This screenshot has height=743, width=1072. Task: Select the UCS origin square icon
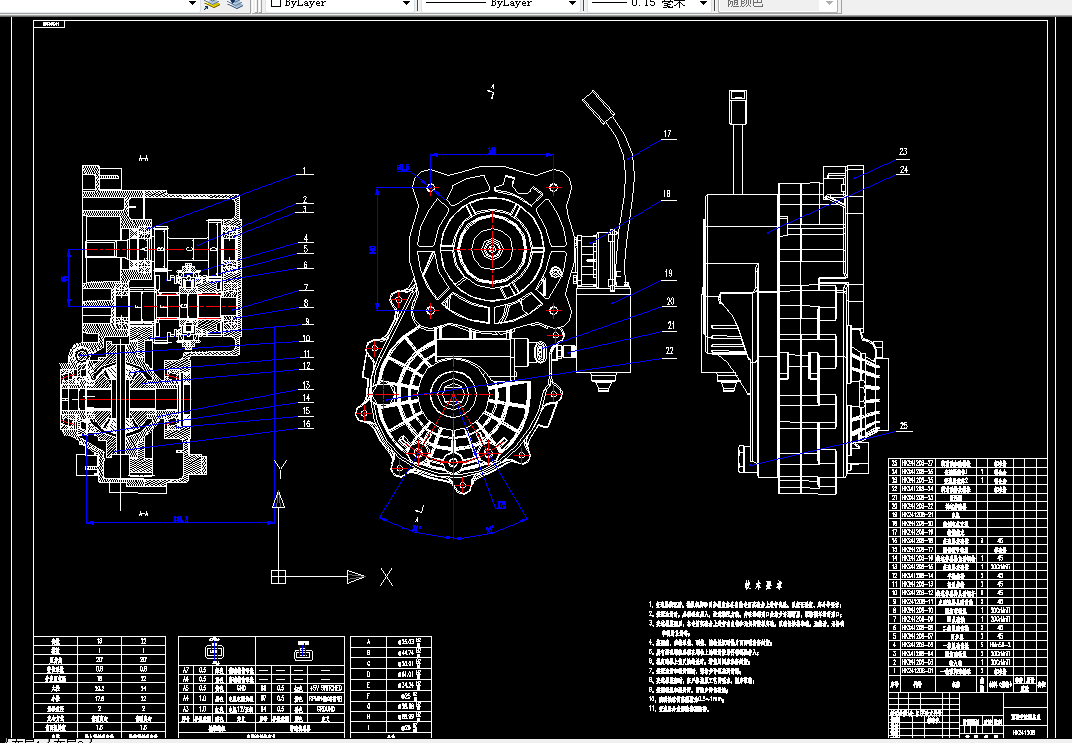tap(278, 577)
